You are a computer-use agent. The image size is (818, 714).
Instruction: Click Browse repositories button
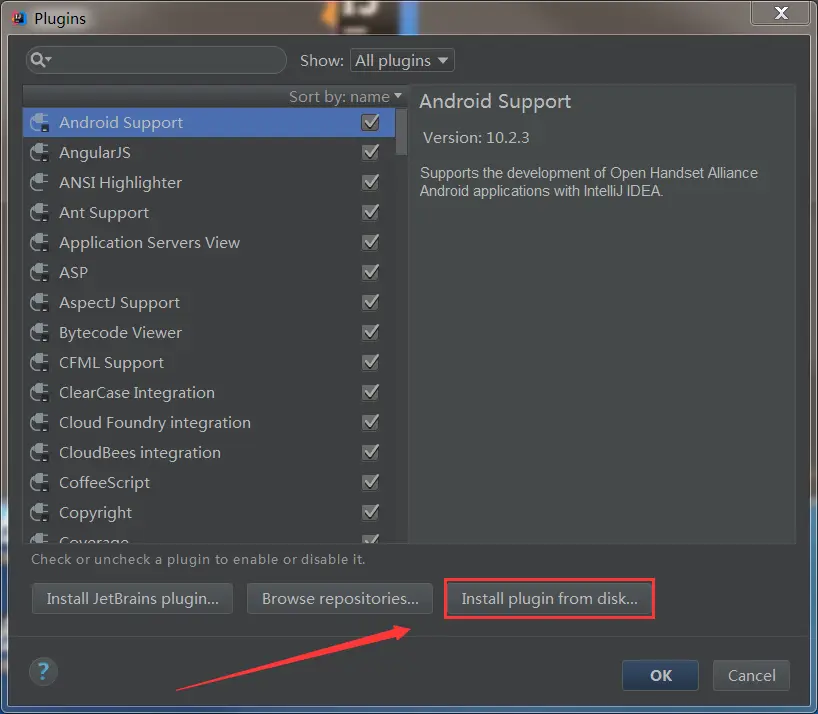340,598
